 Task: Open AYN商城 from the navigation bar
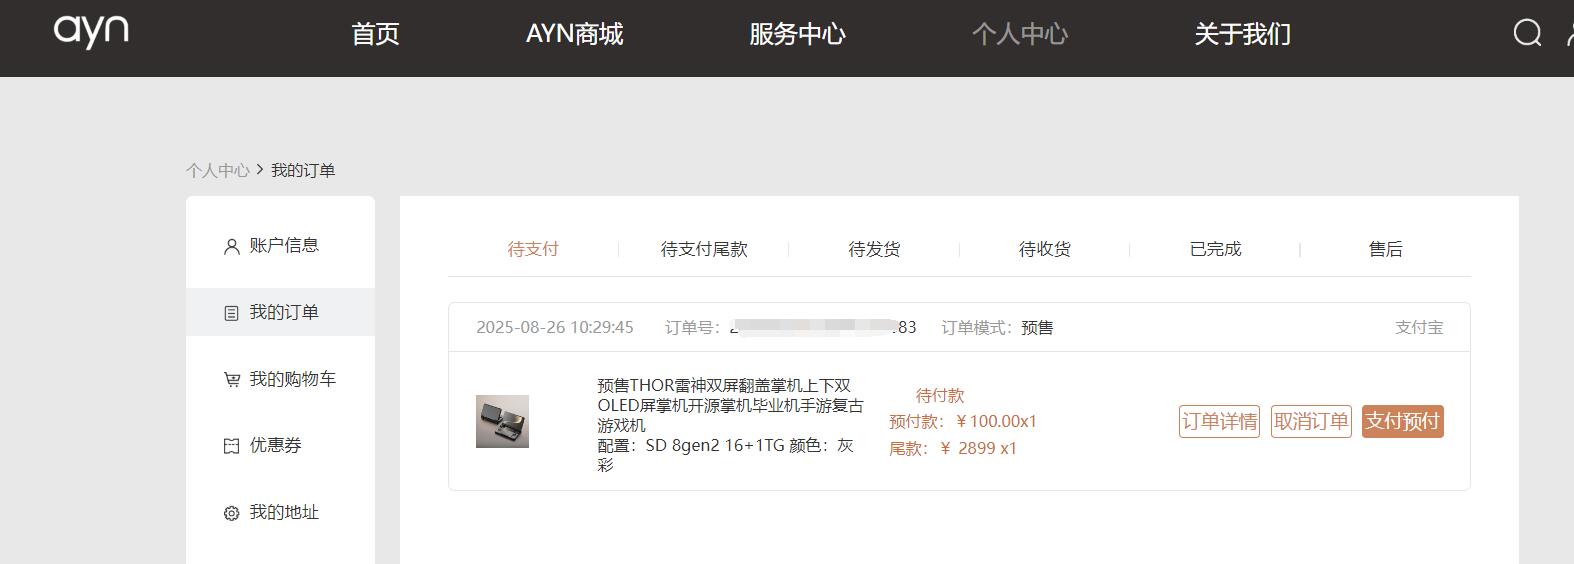[x=574, y=34]
